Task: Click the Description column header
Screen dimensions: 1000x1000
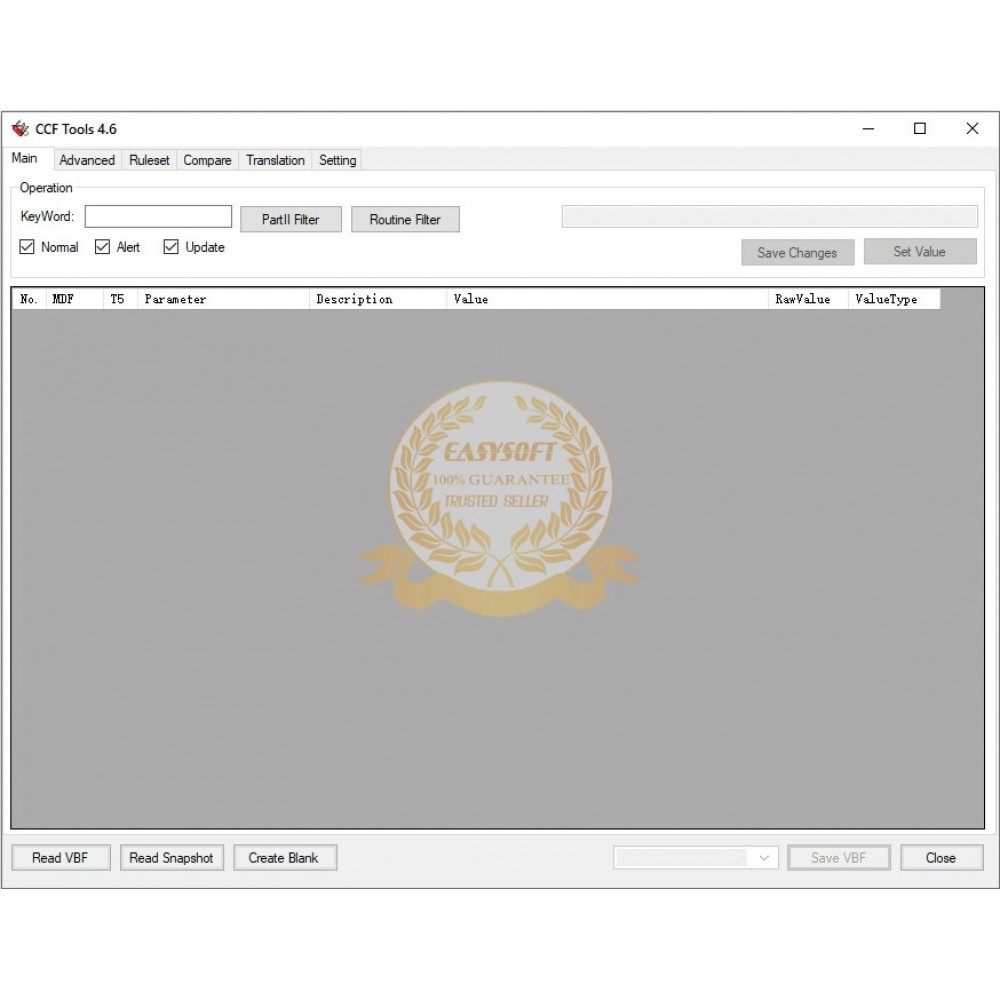Action: pyautogui.click(x=378, y=299)
